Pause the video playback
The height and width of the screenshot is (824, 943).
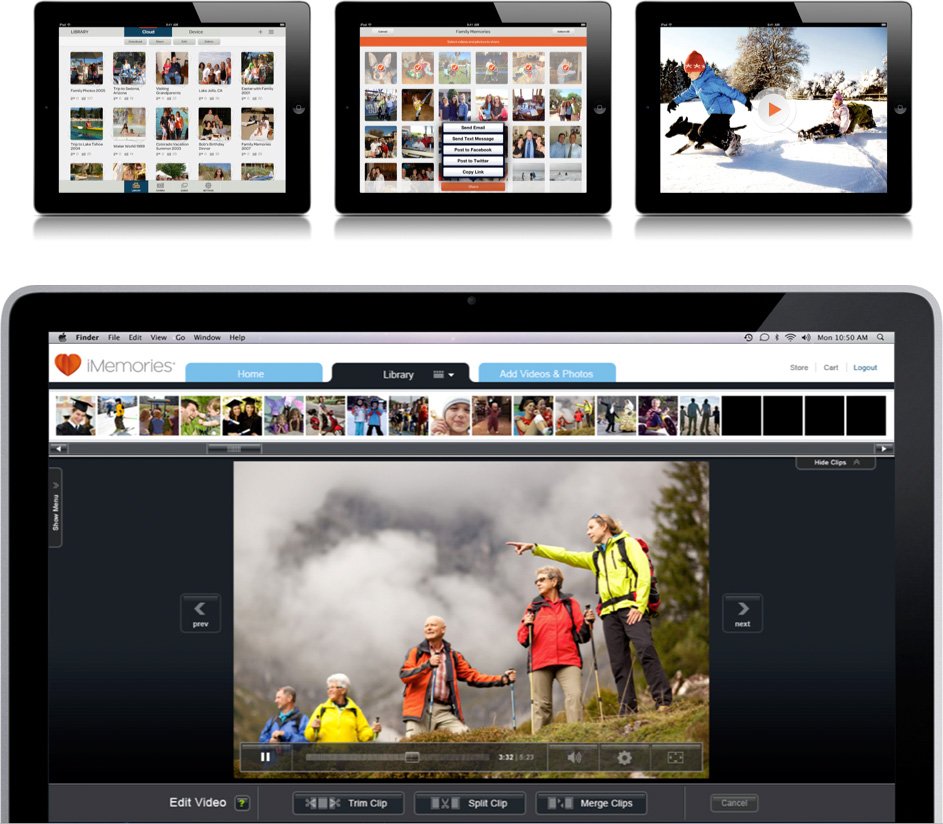point(265,757)
